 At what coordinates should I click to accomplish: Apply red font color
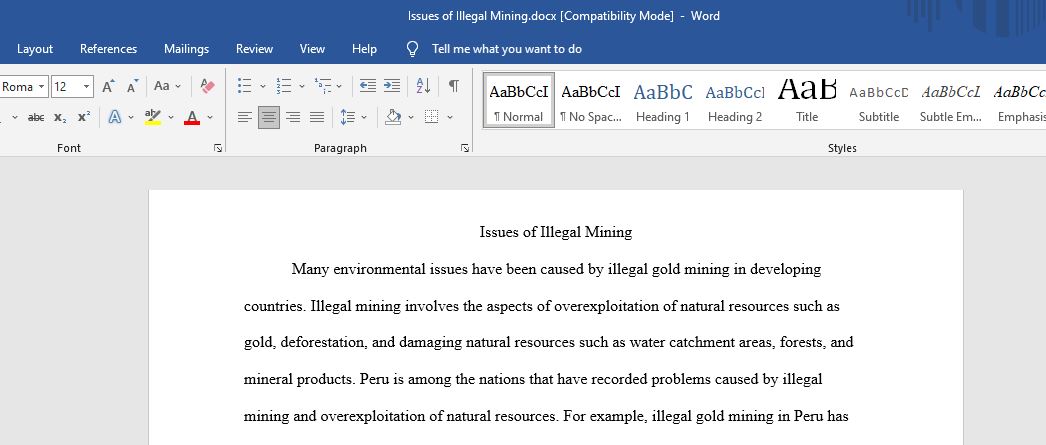(192, 117)
